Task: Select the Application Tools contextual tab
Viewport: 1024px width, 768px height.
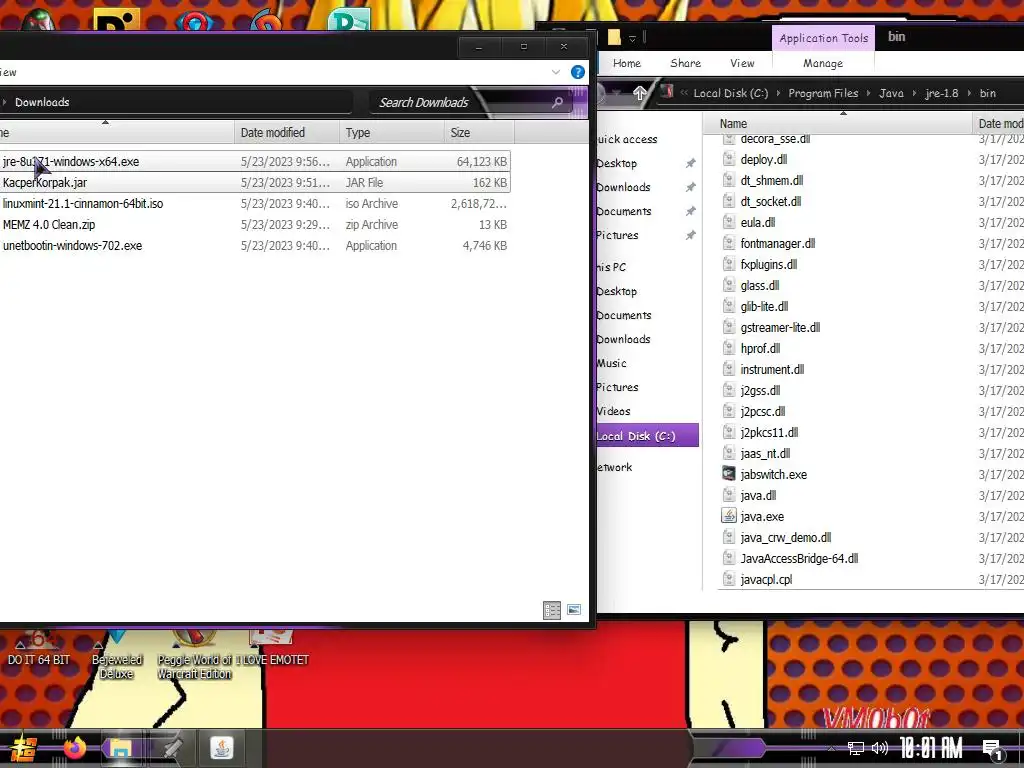Action: (x=824, y=38)
